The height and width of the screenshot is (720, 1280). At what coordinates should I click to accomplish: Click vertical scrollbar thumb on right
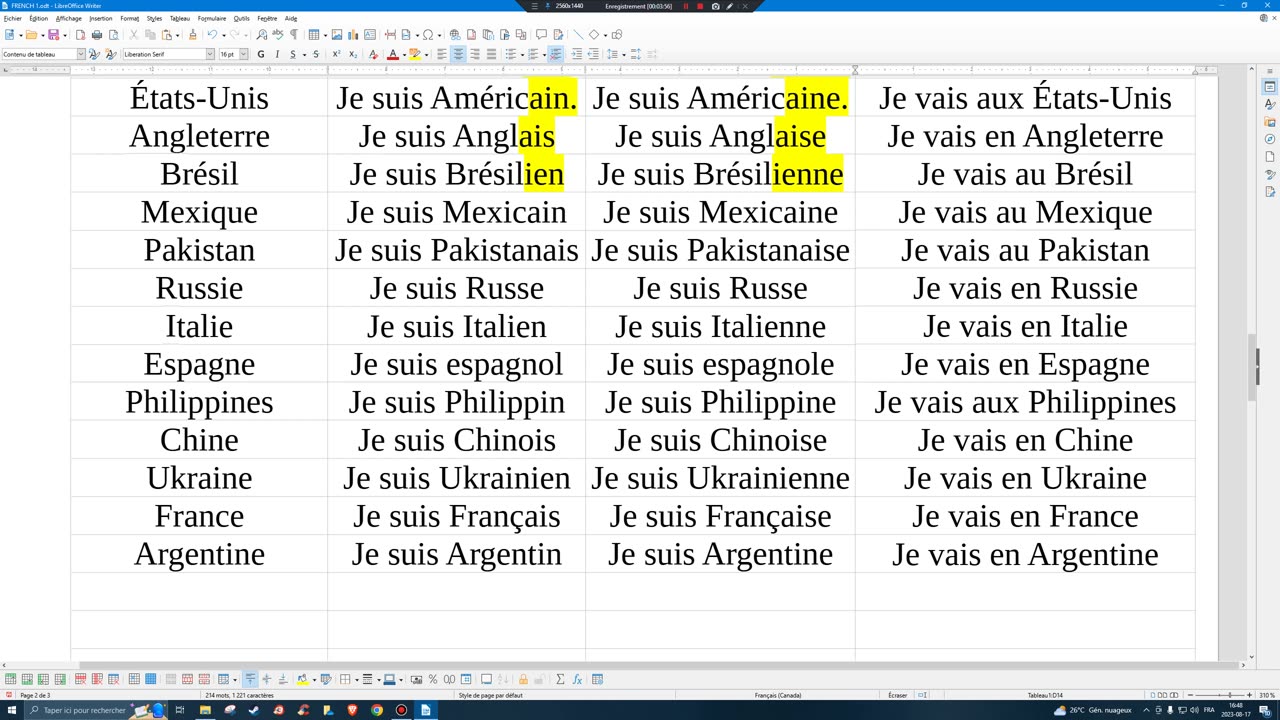1252,365
